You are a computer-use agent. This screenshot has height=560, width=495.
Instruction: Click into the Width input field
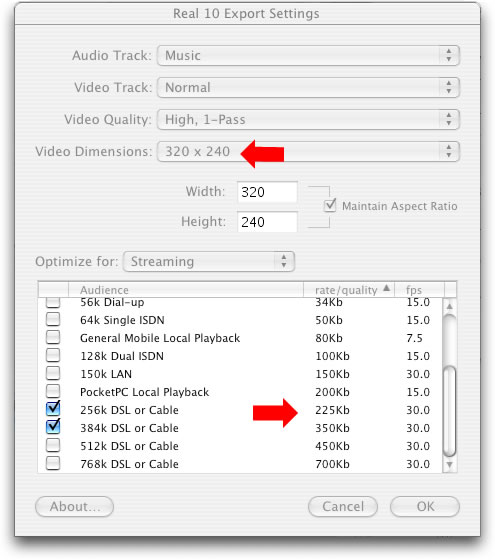click(267, 192)
